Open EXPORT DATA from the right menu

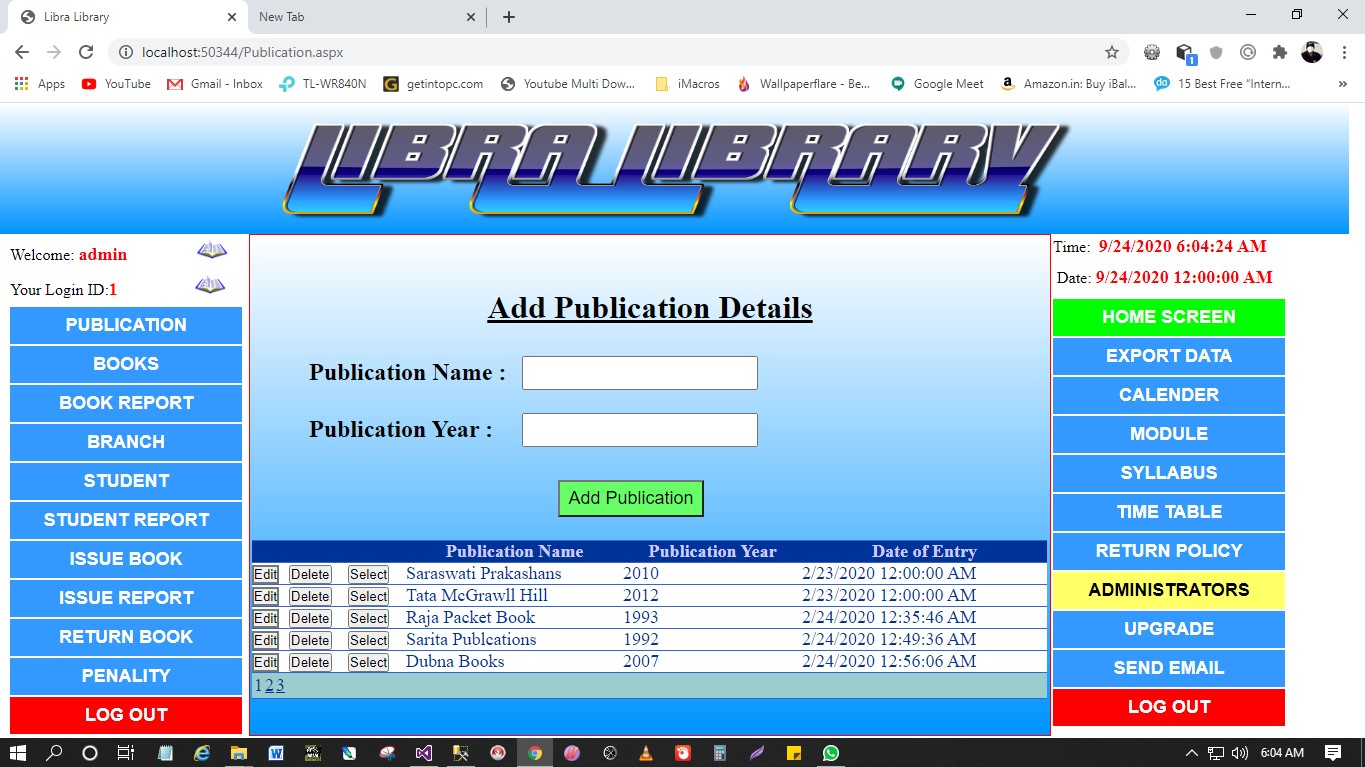pos(1168,356)
